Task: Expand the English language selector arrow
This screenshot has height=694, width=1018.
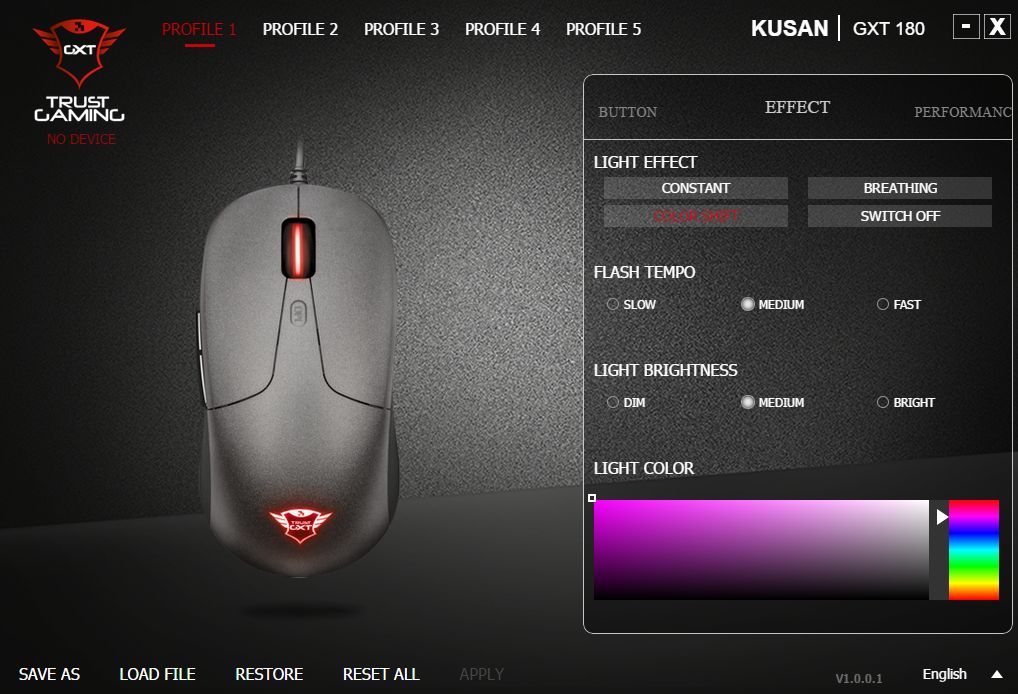Action: (997, 675)
